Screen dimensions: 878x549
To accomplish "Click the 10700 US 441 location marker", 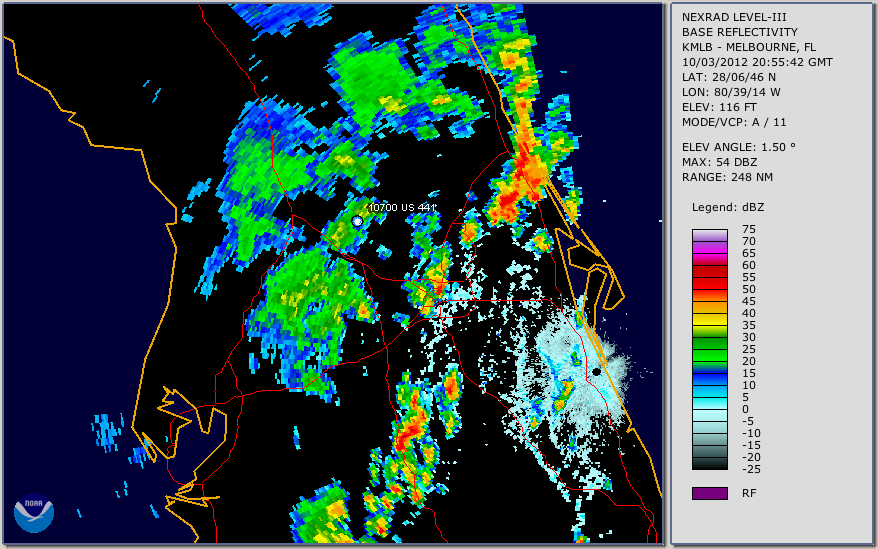I will pyautogui.click(x=357, y=221).
